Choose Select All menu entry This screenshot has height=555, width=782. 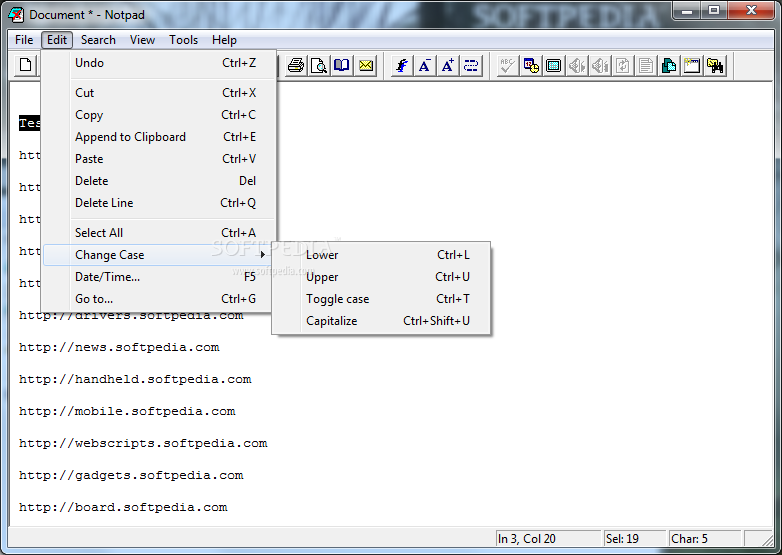pos(159,232)
